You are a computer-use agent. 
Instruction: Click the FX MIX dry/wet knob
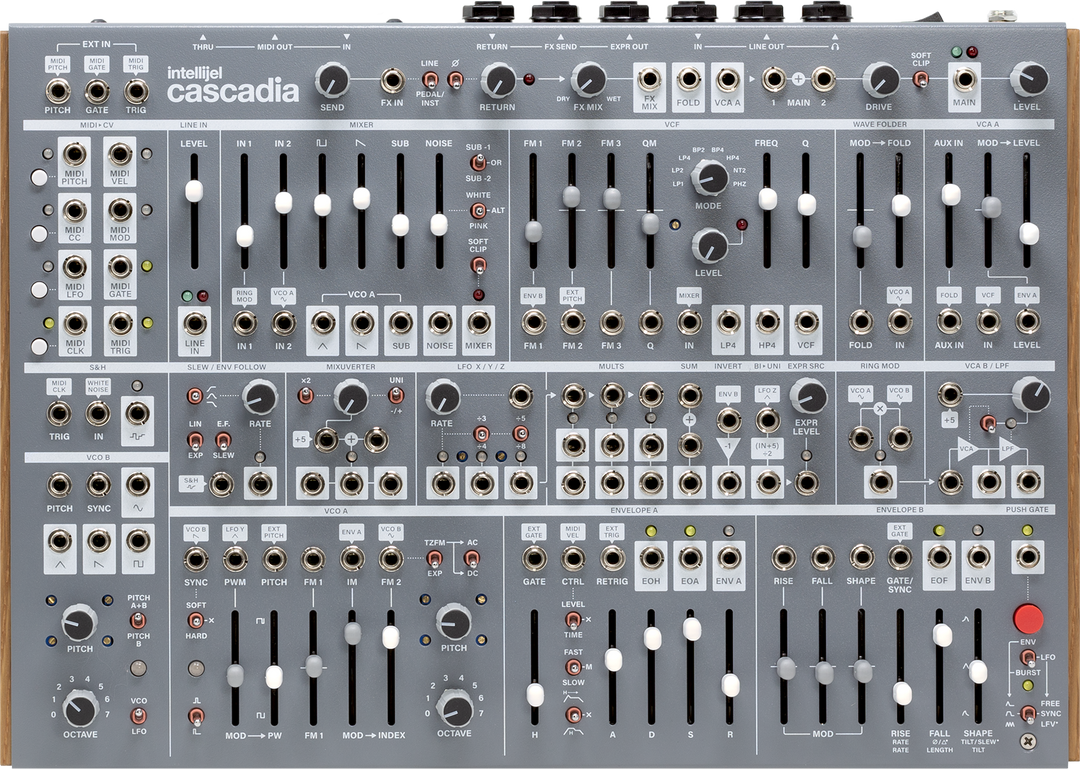588,79
